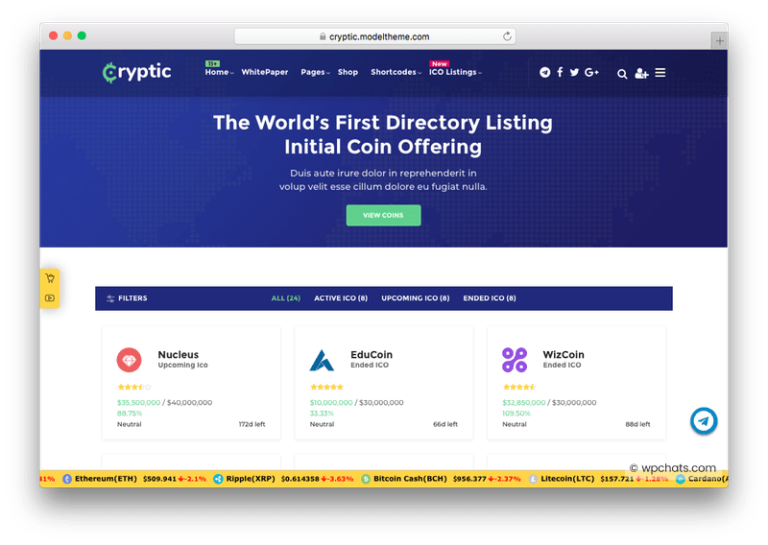Click Ethereum(ETH) ticker text
This screenshot has height=545, width=768.
(106, 479)
